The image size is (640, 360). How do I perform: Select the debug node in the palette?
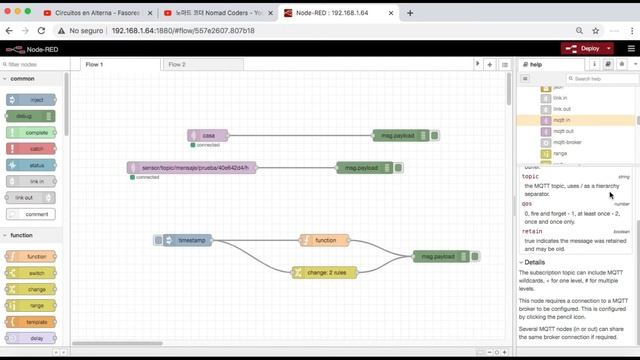pyautogui.click(x=31, y=116)
